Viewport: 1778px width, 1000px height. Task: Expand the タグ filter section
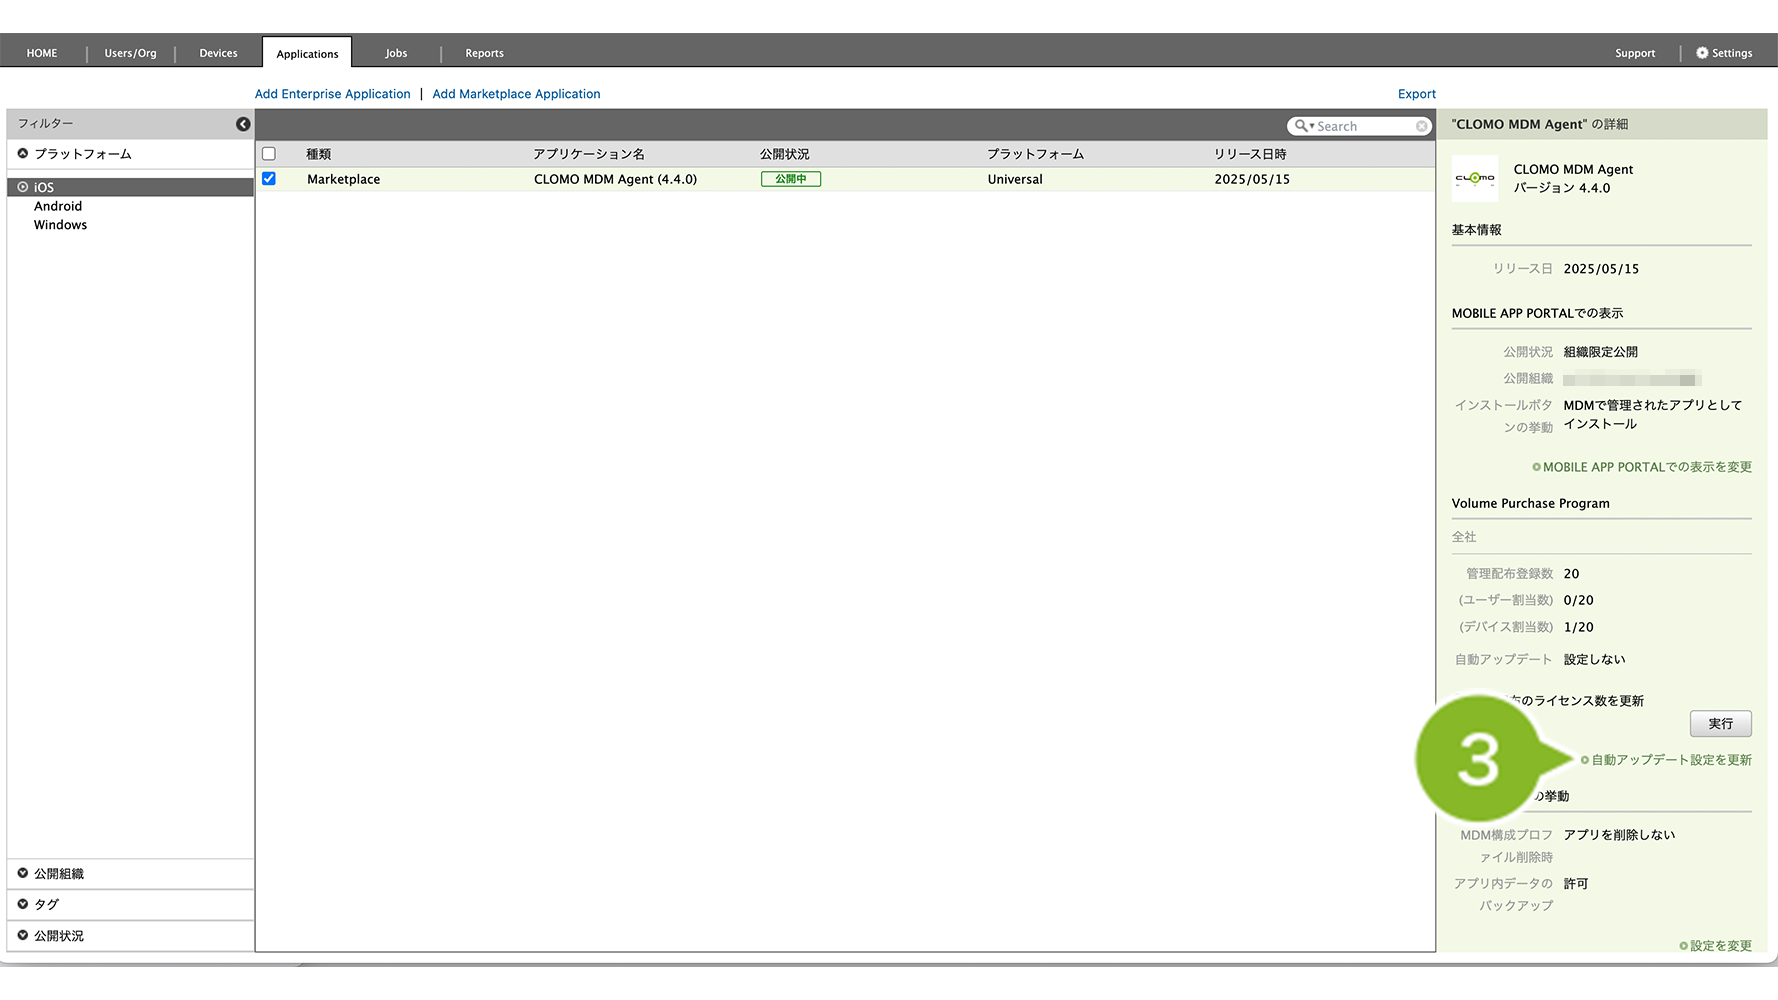23,904
